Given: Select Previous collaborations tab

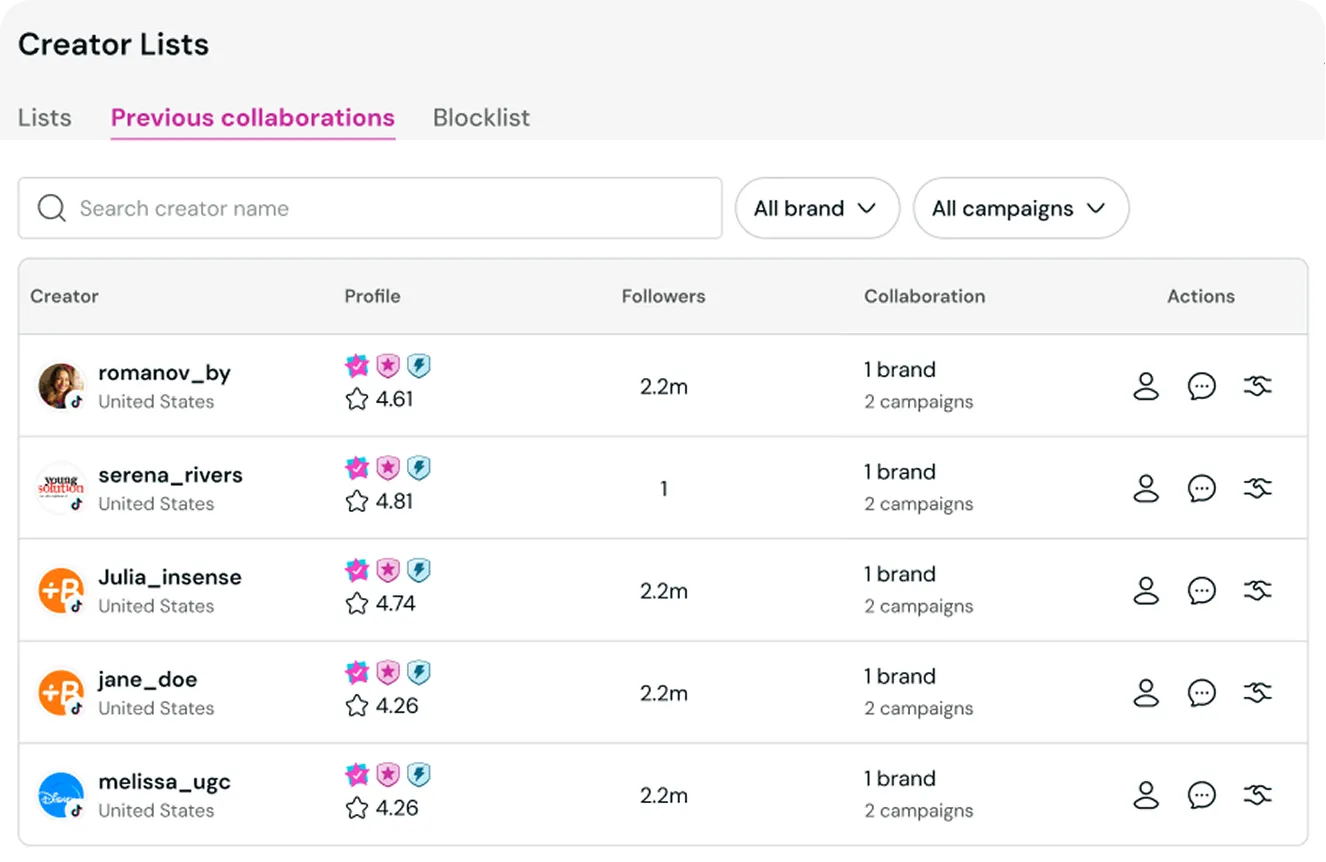Looking at the screenshot, I should click(253, 118).
